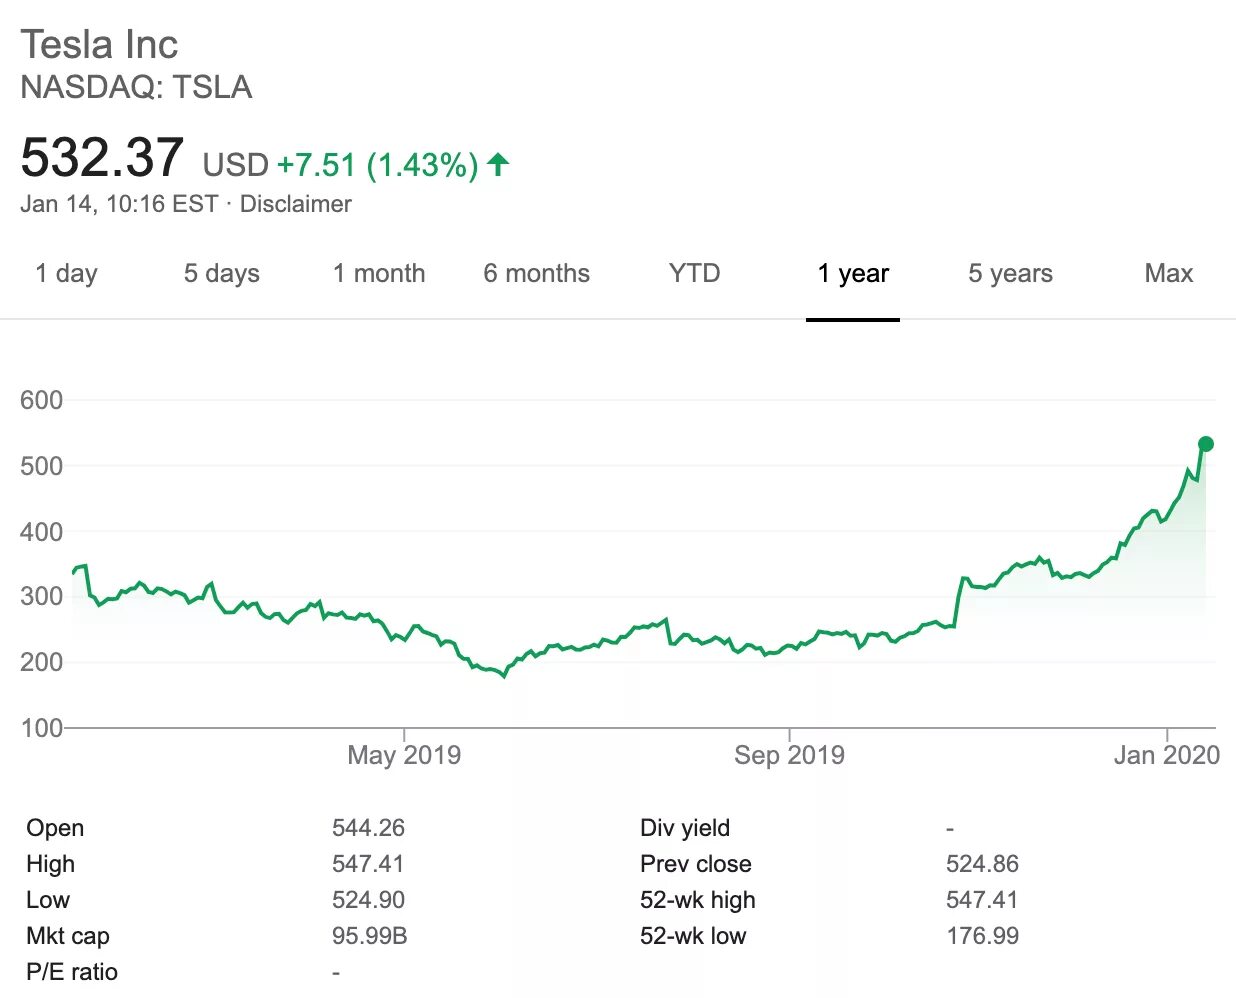
Task: Click the 52-wk high value
Action: click(x=982, y=900)
